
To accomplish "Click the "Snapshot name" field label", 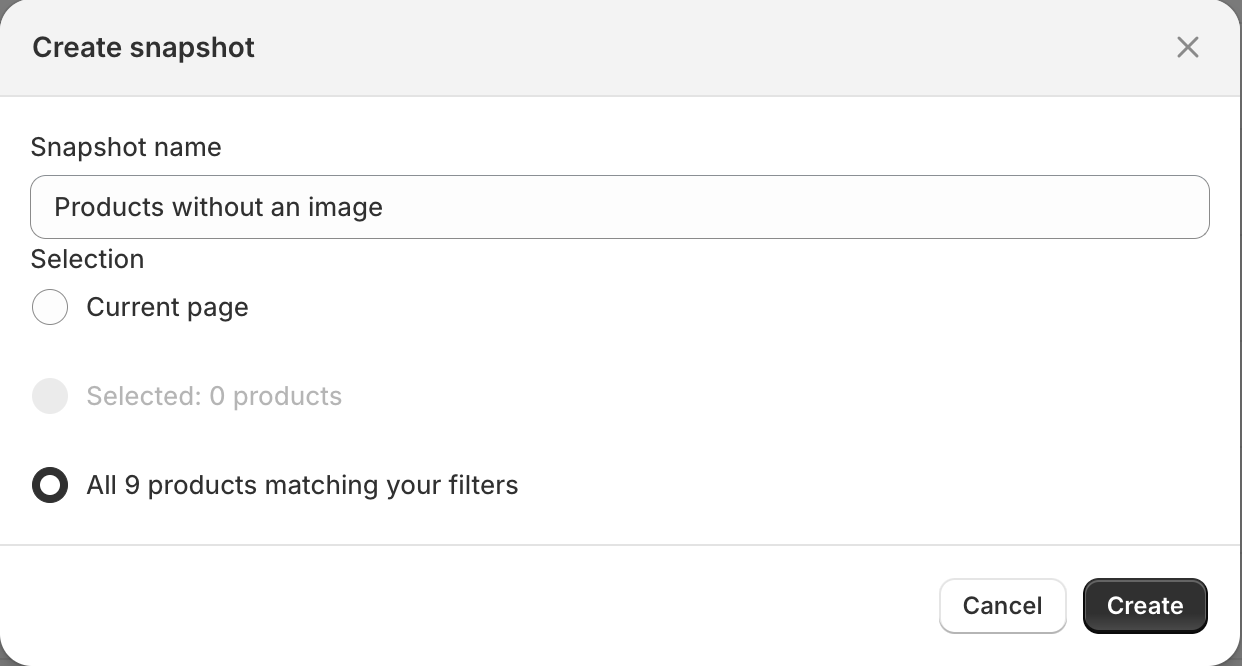I will tap(126, 147).
